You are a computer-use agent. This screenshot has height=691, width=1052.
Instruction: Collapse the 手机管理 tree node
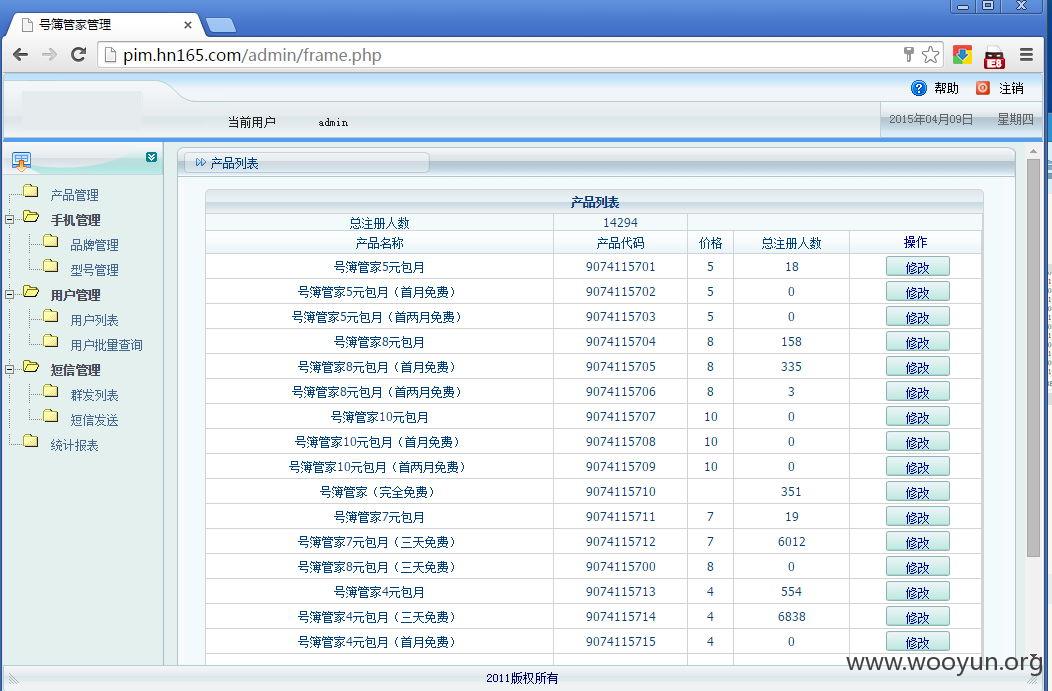(x=9, y=219)
